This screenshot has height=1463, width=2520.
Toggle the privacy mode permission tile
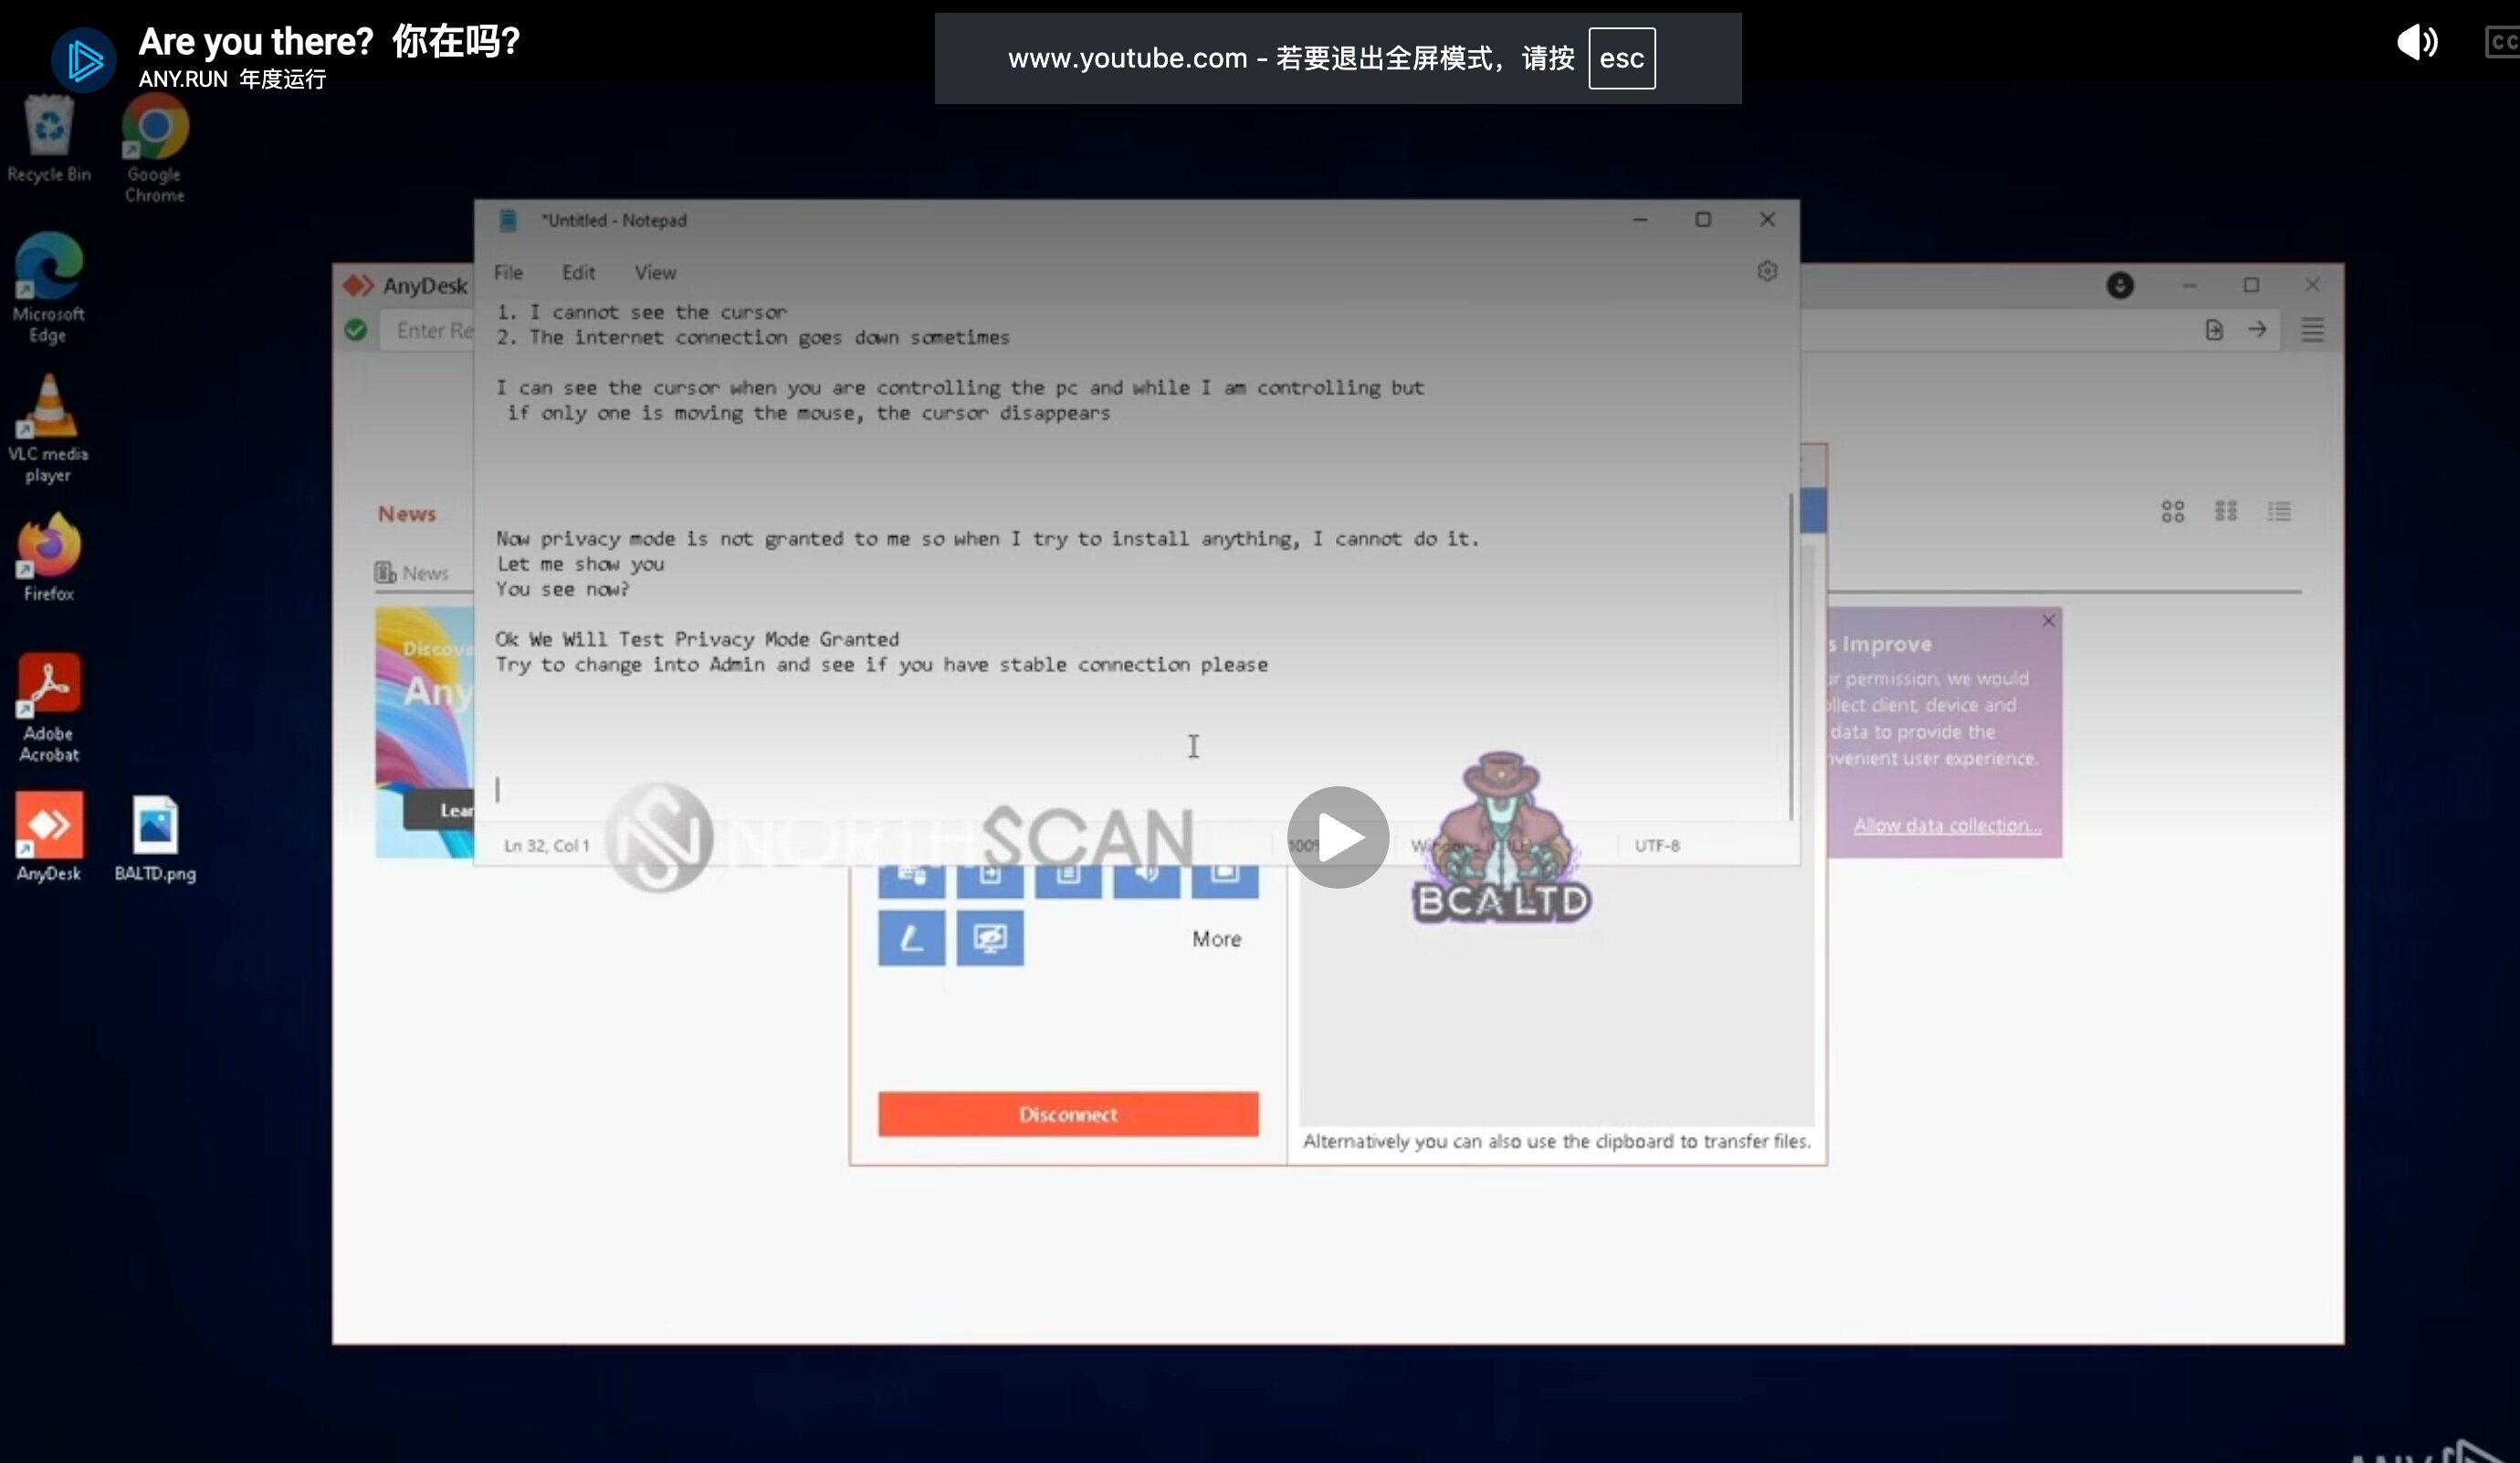[x=990, y=938]
